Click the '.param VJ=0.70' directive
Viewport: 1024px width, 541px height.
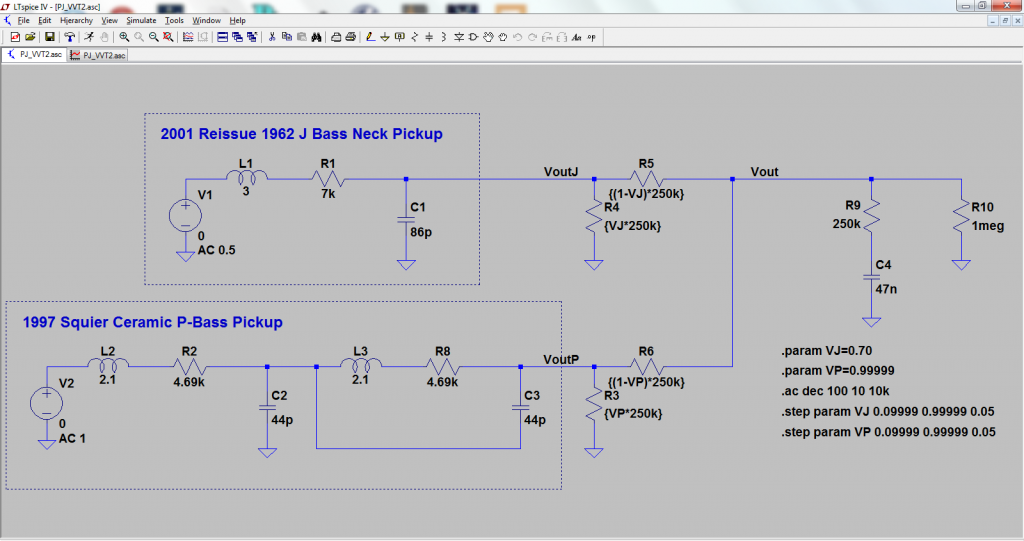[826, 351]
